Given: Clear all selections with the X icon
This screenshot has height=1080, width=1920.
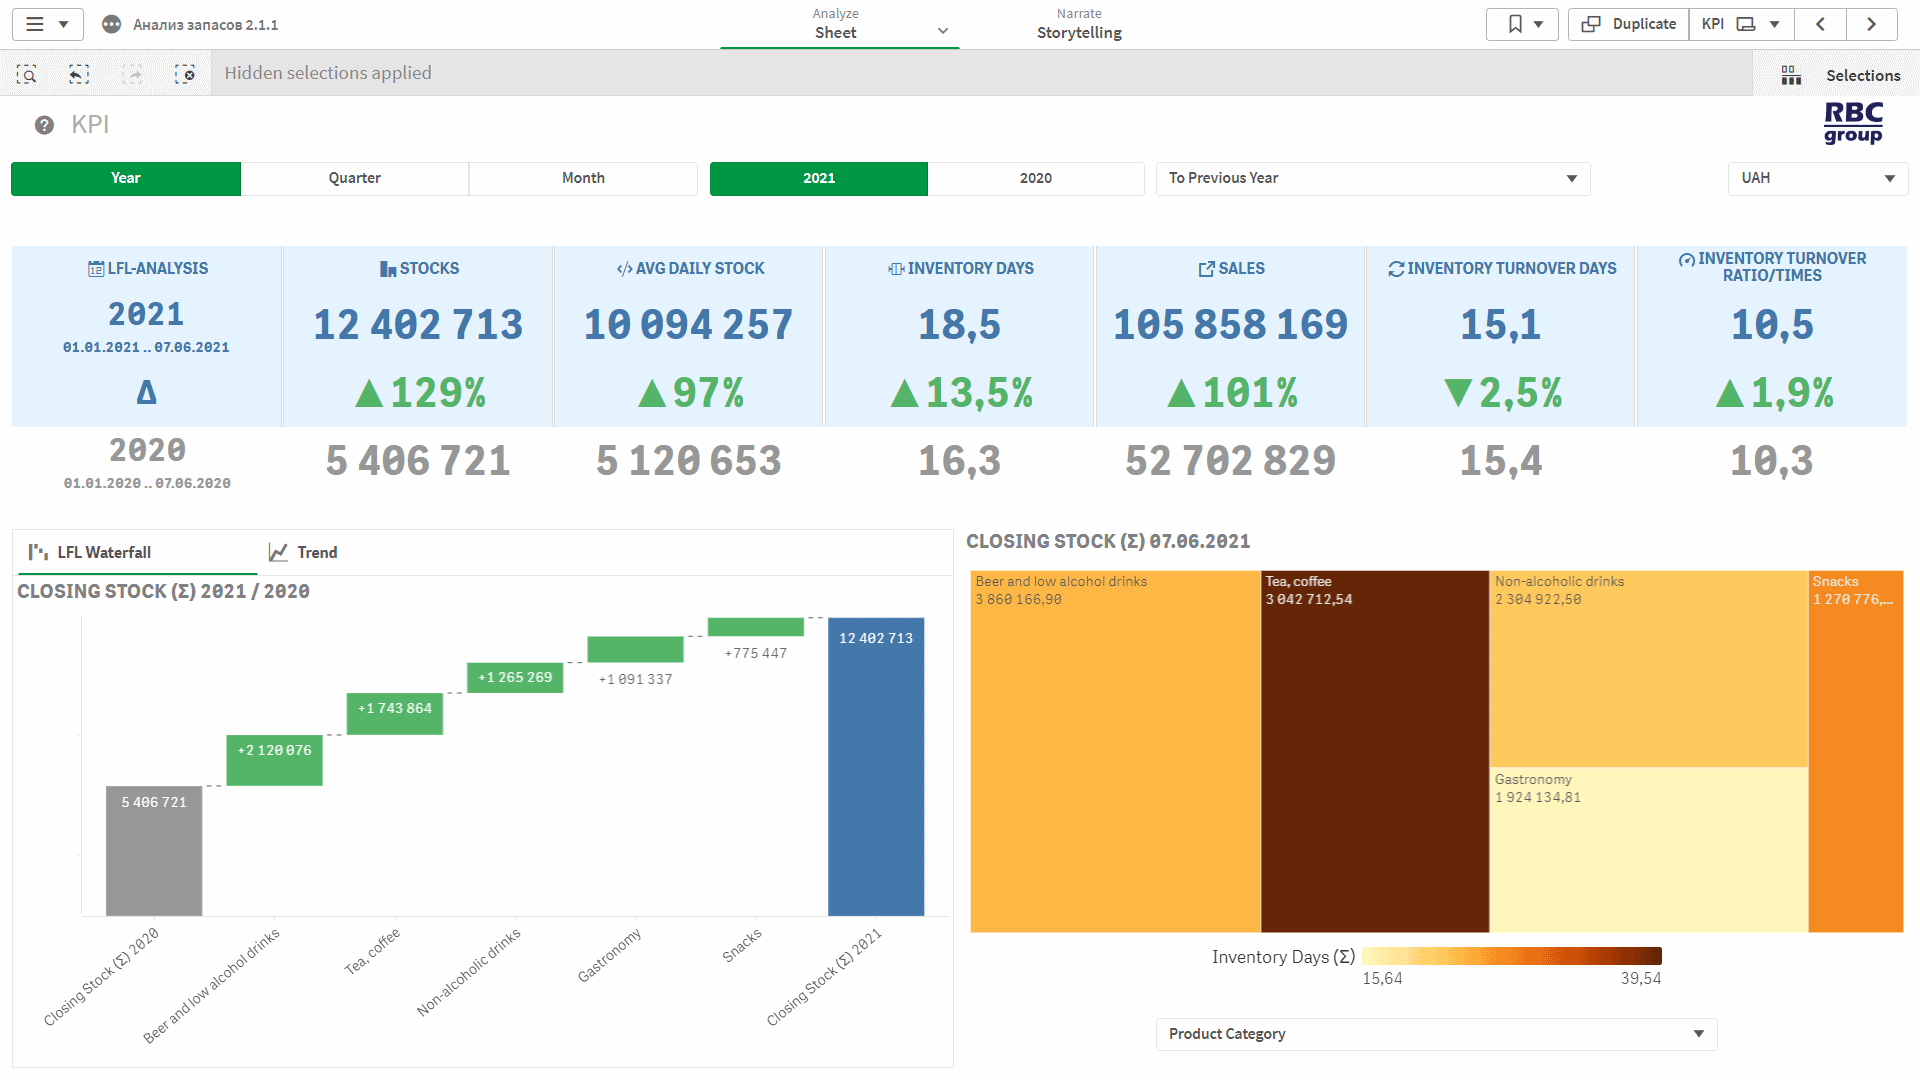Looking at the screenshot, I should click(185, 73).
